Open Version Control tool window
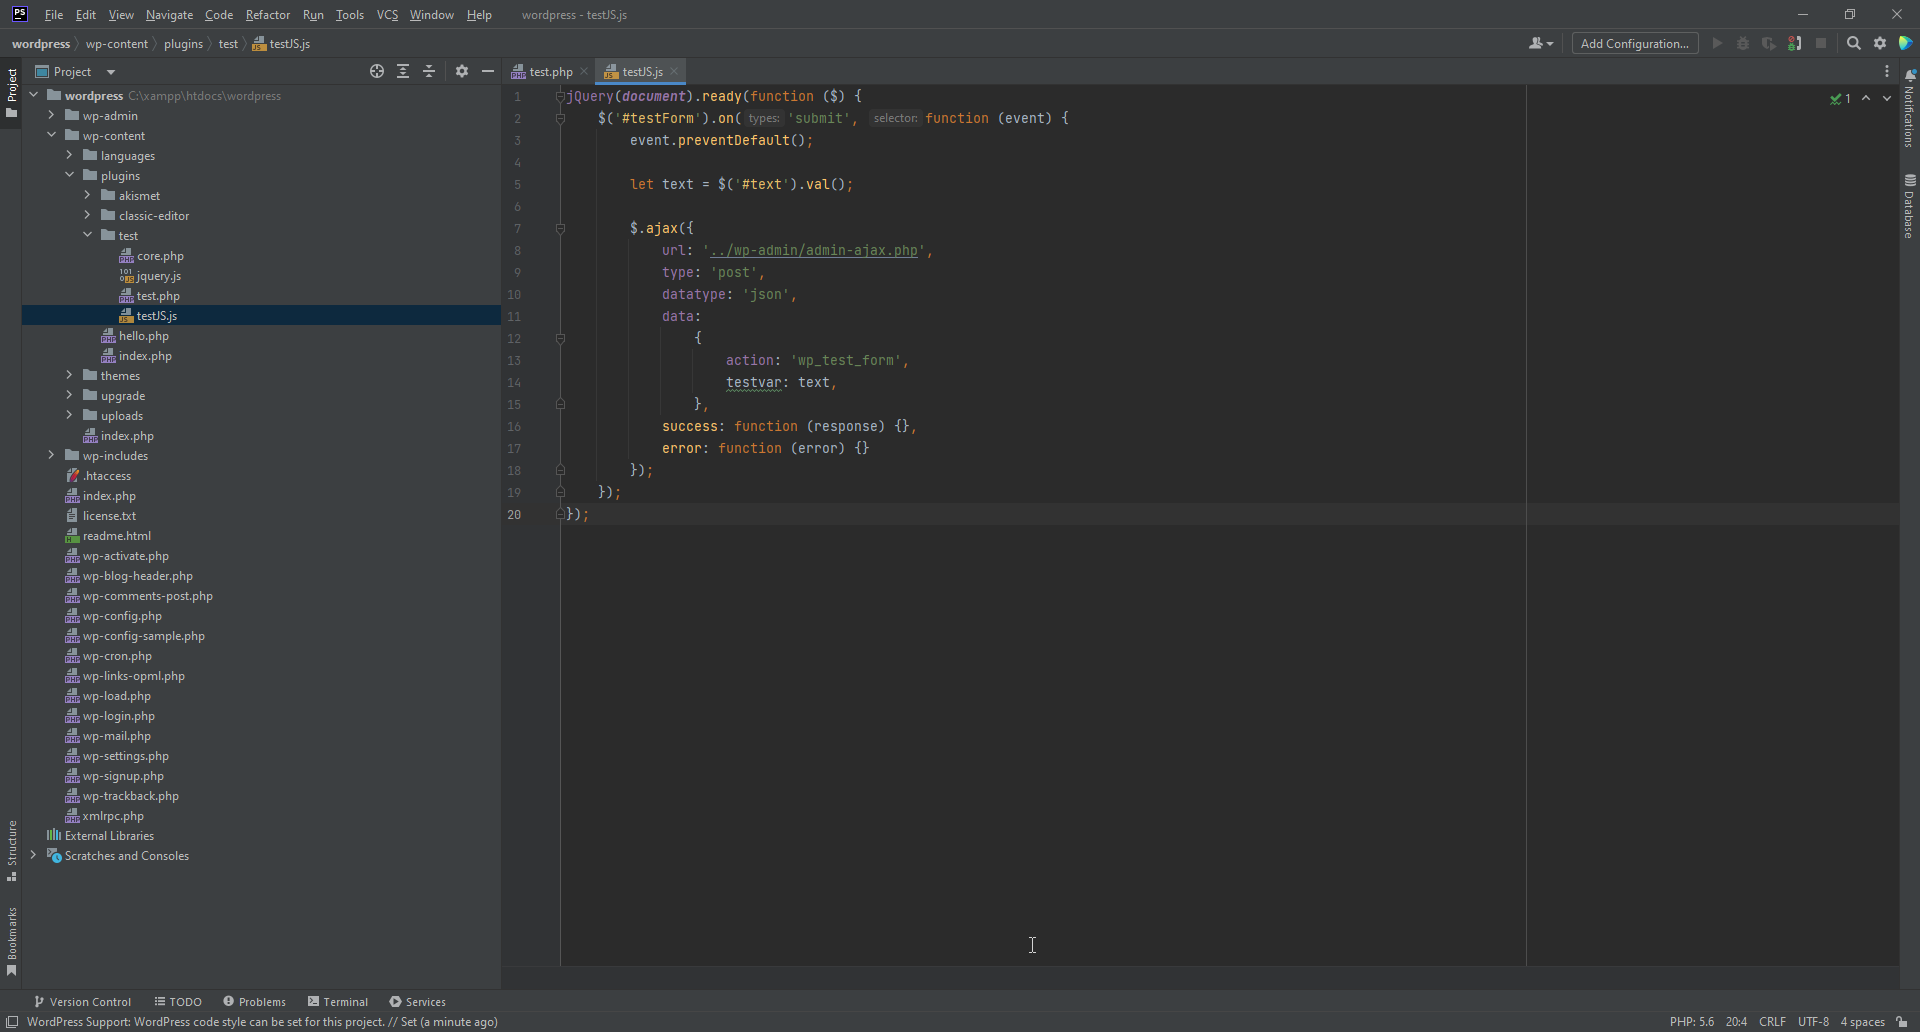Viewport: 1920px width, 1032px height. 82,1001
